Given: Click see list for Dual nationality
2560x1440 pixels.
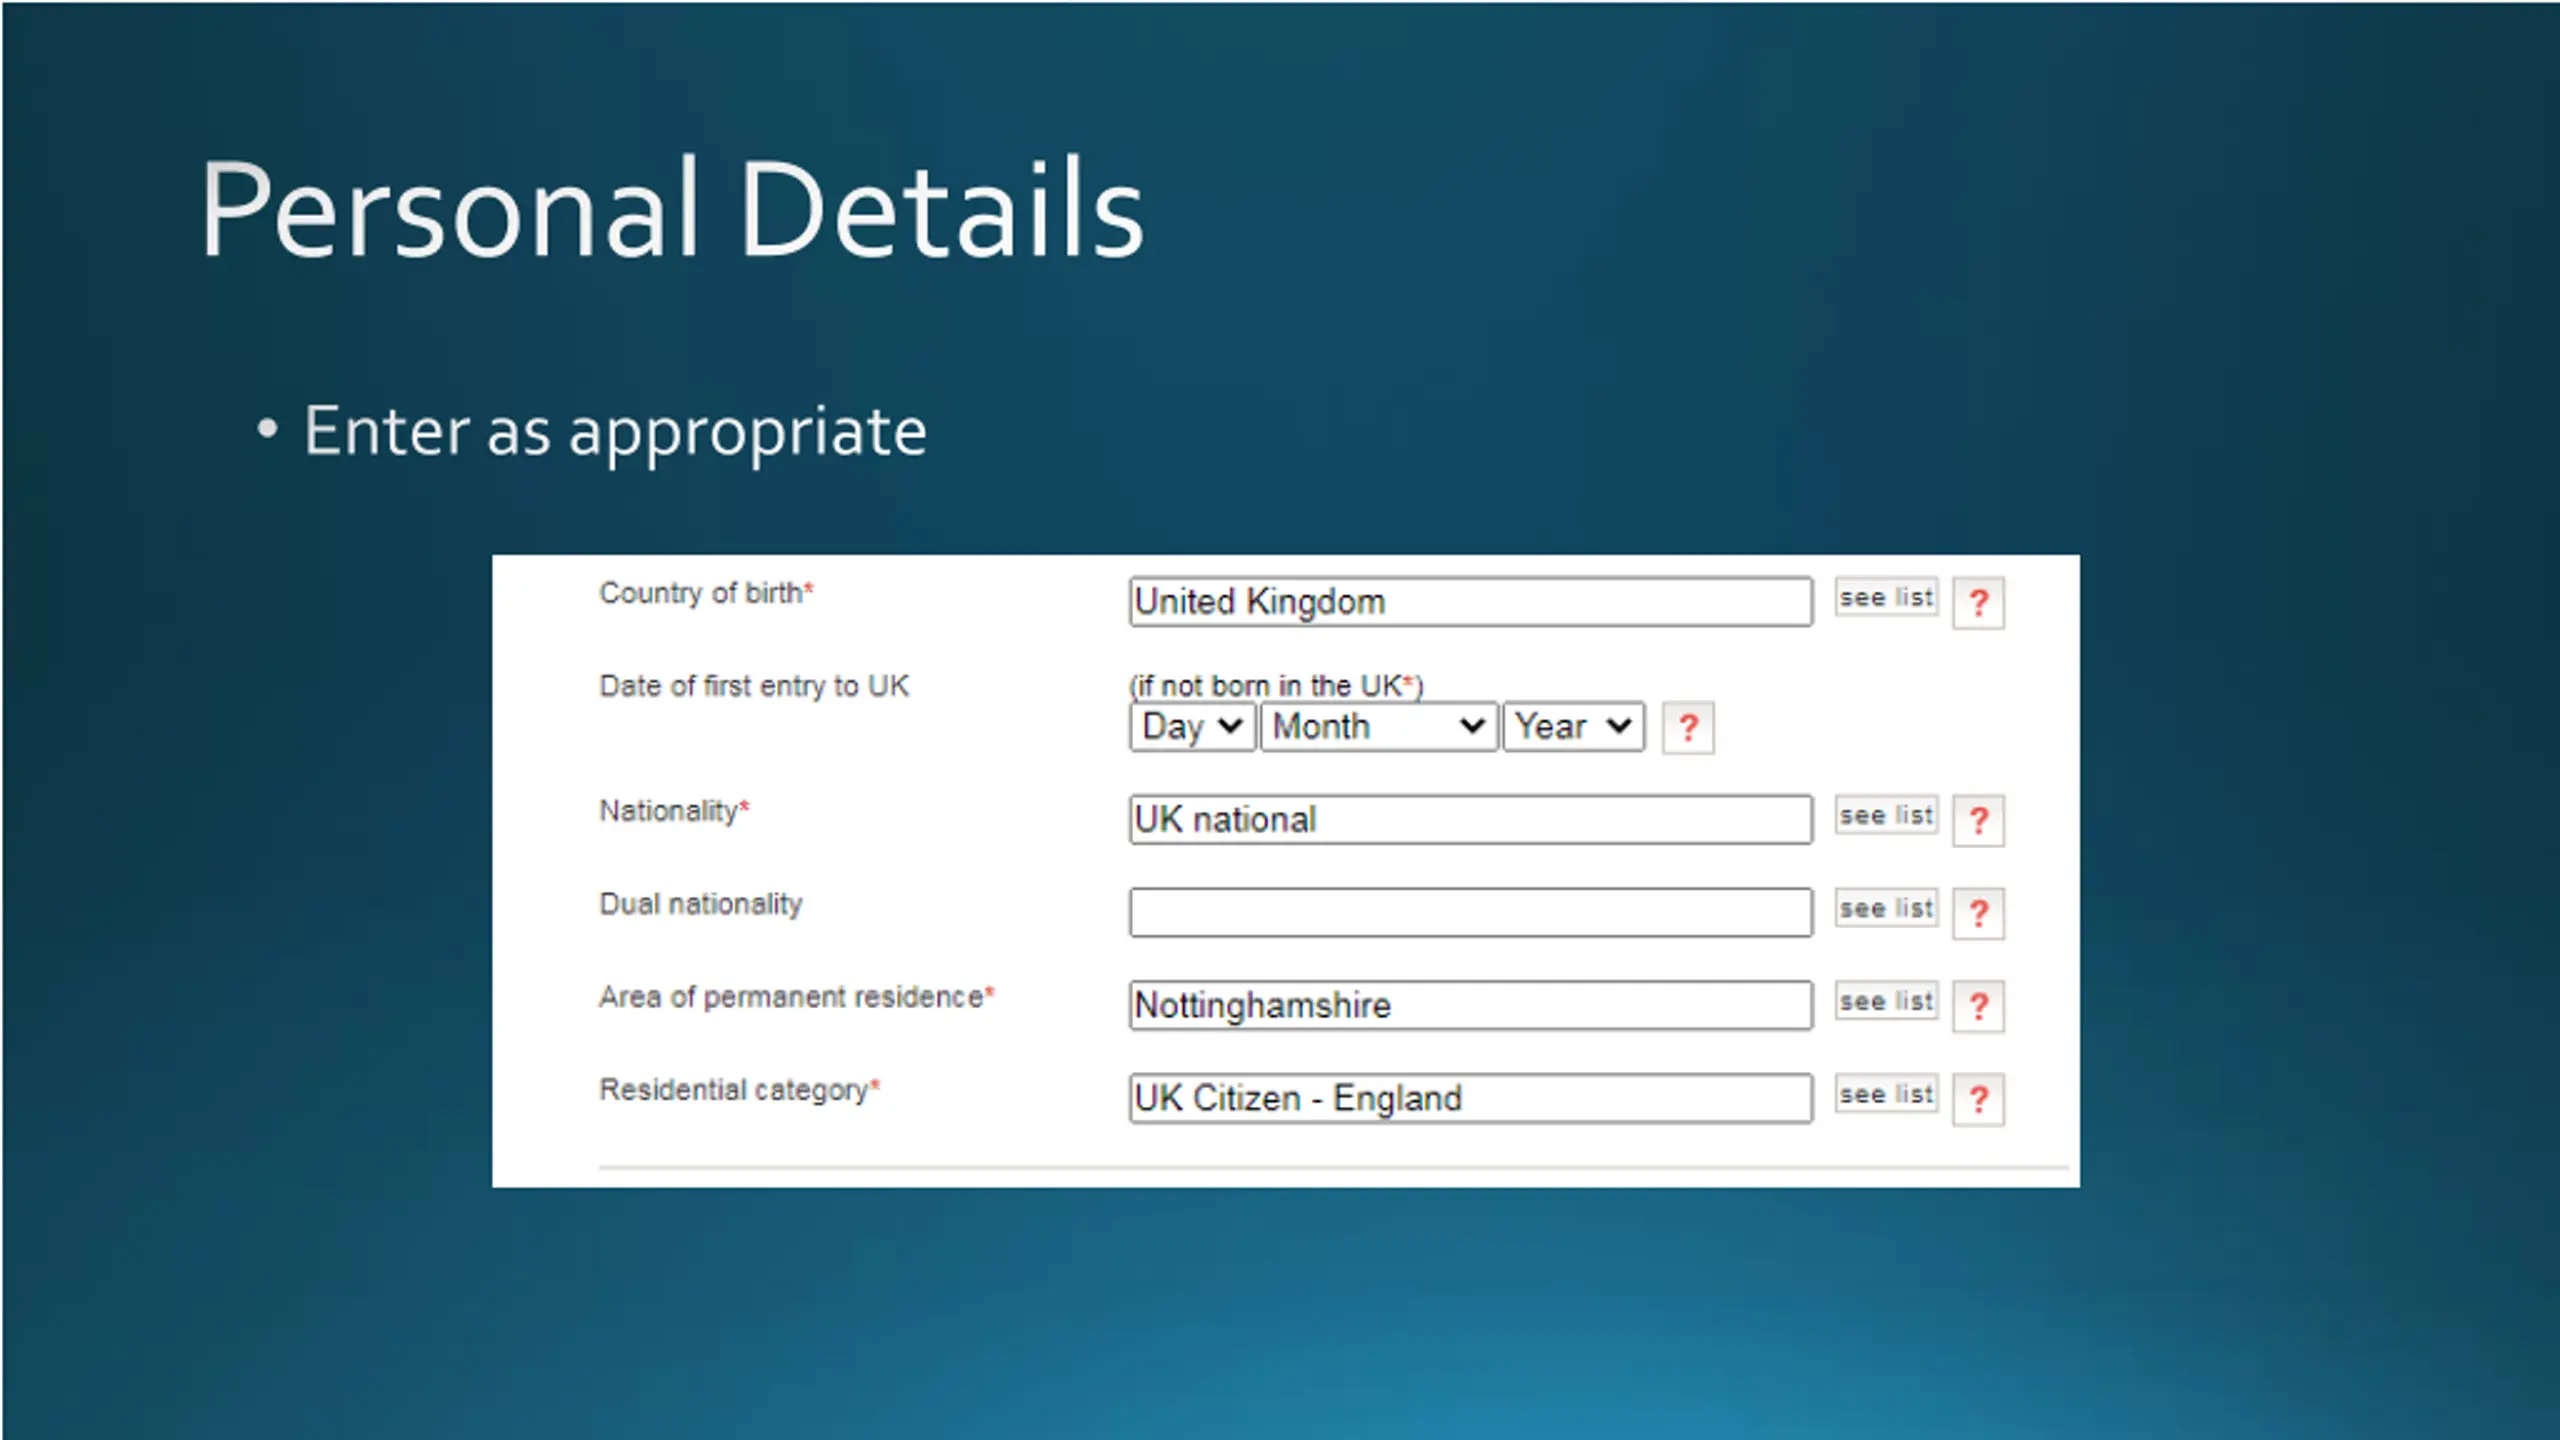Looking at the screenshot, I should (x=1886, y=908).
